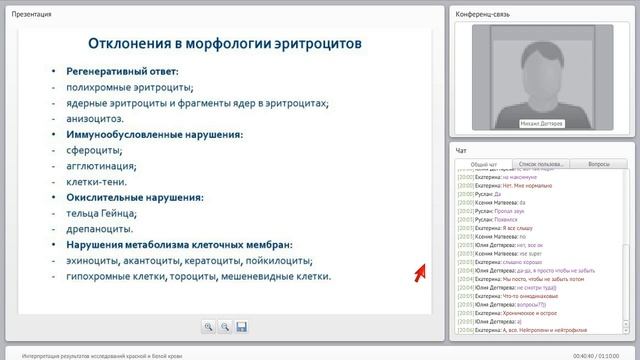The image size is (640, 360).
Task: Click chat message Екатерина: Мы посто, чтобы не забыть
Action: (x=521, y=279)
